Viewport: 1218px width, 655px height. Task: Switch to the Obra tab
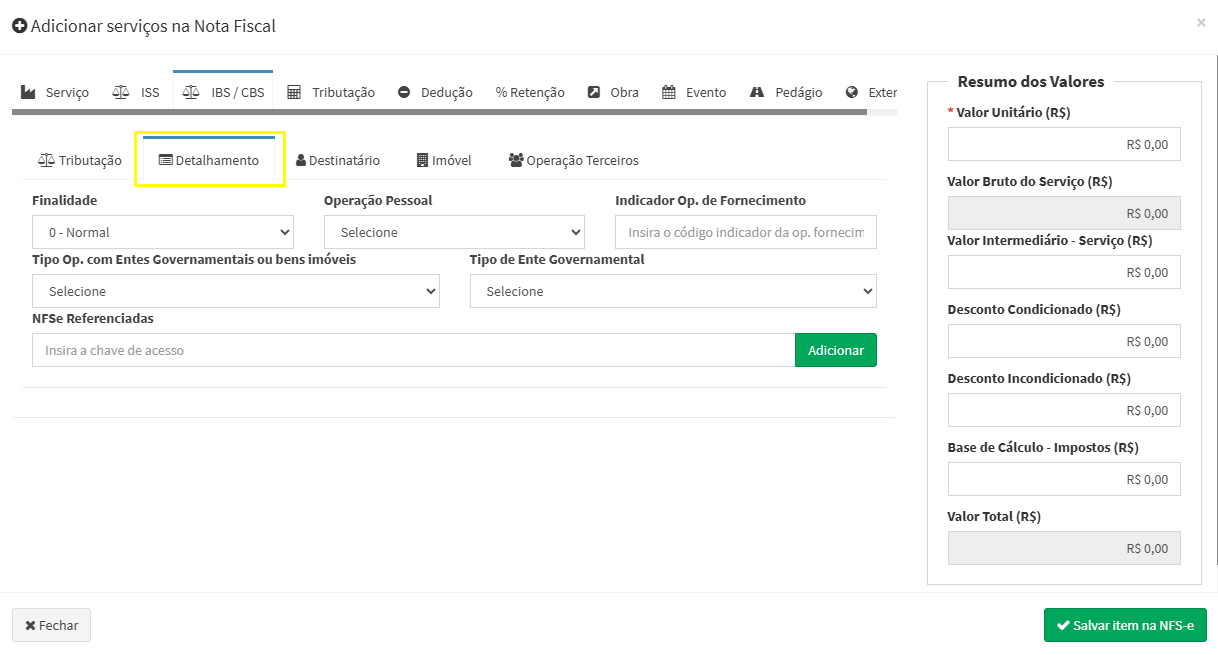click(x=613, y=92)
